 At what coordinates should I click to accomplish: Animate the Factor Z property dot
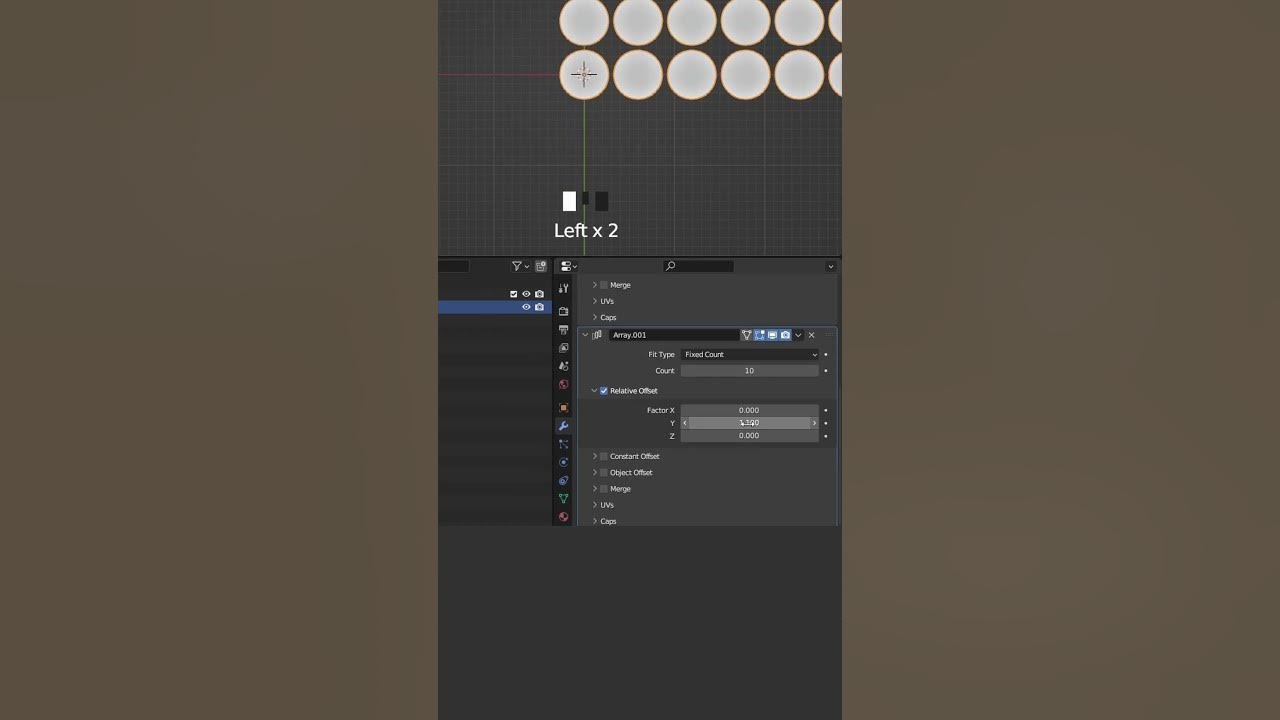coord(826,436)
